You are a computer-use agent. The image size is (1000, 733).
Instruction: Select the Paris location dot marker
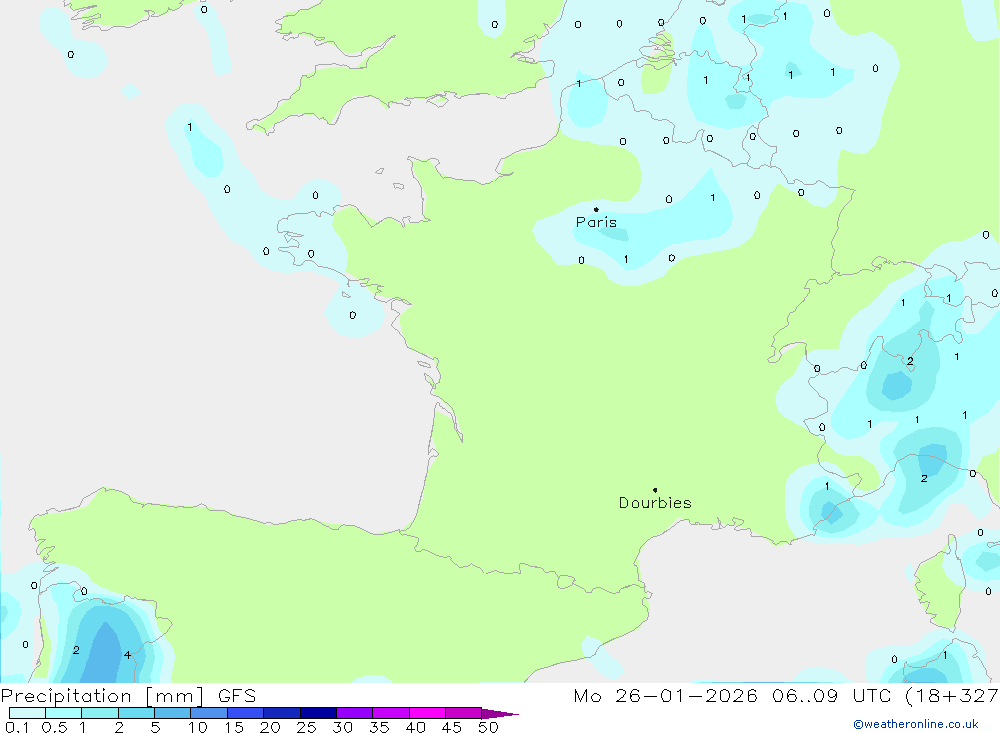pyautogui.click(x=596, y=209)
